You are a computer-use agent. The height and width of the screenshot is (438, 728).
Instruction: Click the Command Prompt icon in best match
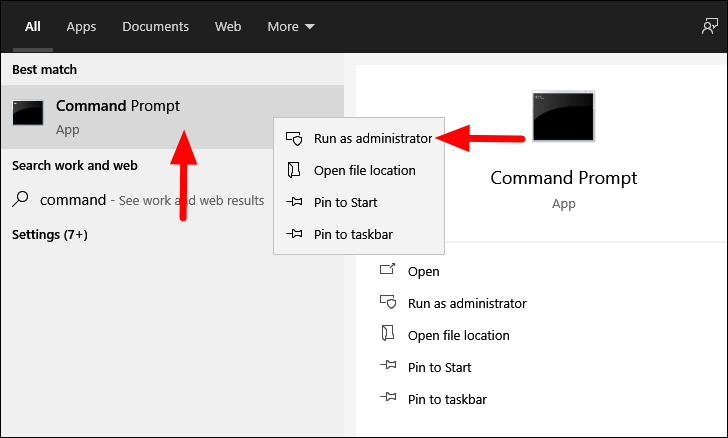coord(28,113)
